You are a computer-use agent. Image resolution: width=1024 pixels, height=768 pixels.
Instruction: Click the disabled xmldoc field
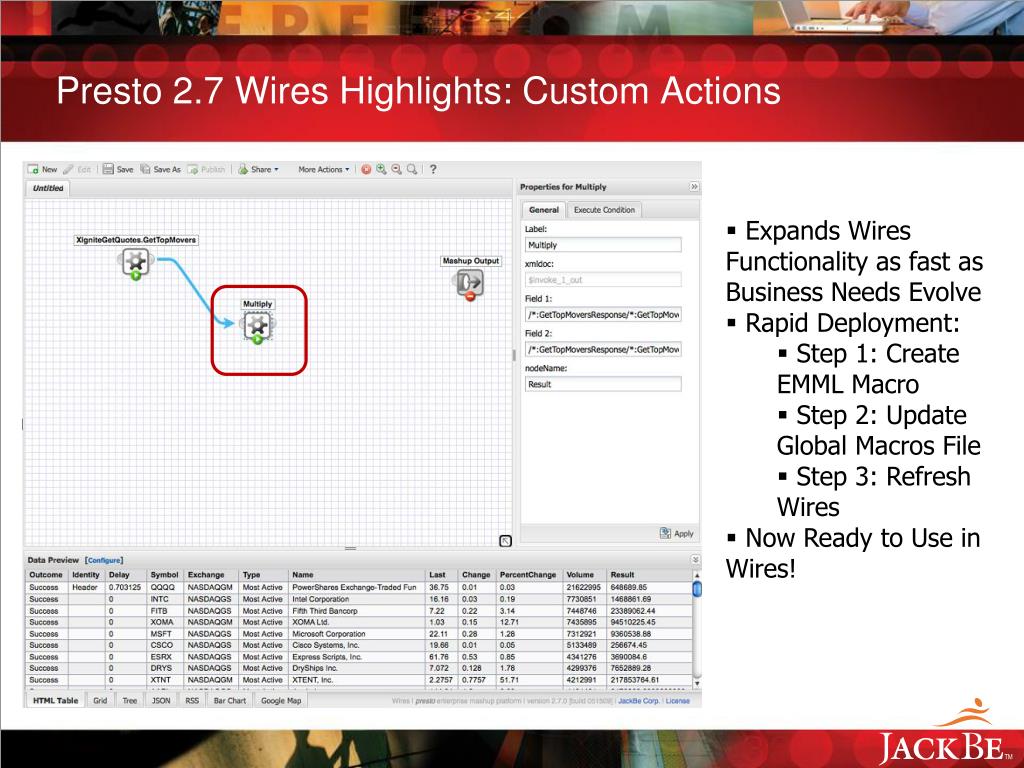pyautogui.click(x=603, y=280)
